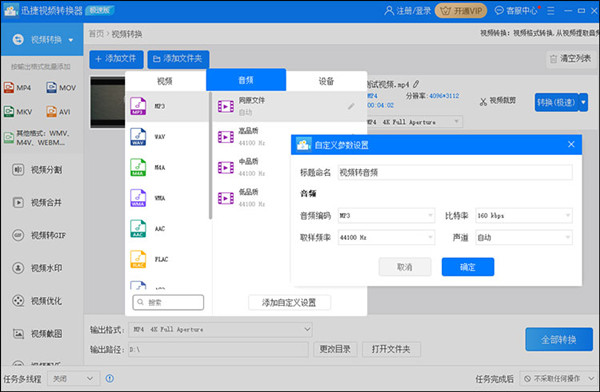Click the 开通VIP button
The height and width of the screenshot is (392, 600).
click(x=461, y=11)
